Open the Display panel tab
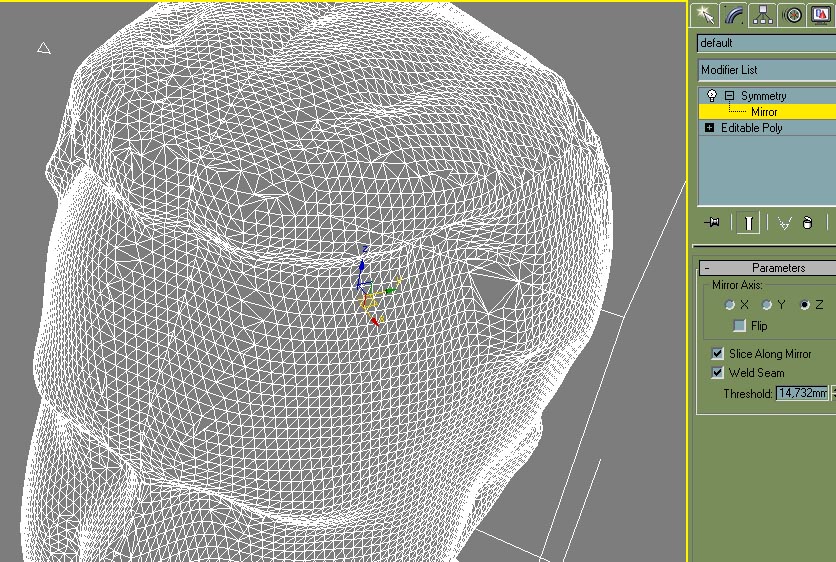Viewport: 836px width, 562px height. (x=822, y=14)
